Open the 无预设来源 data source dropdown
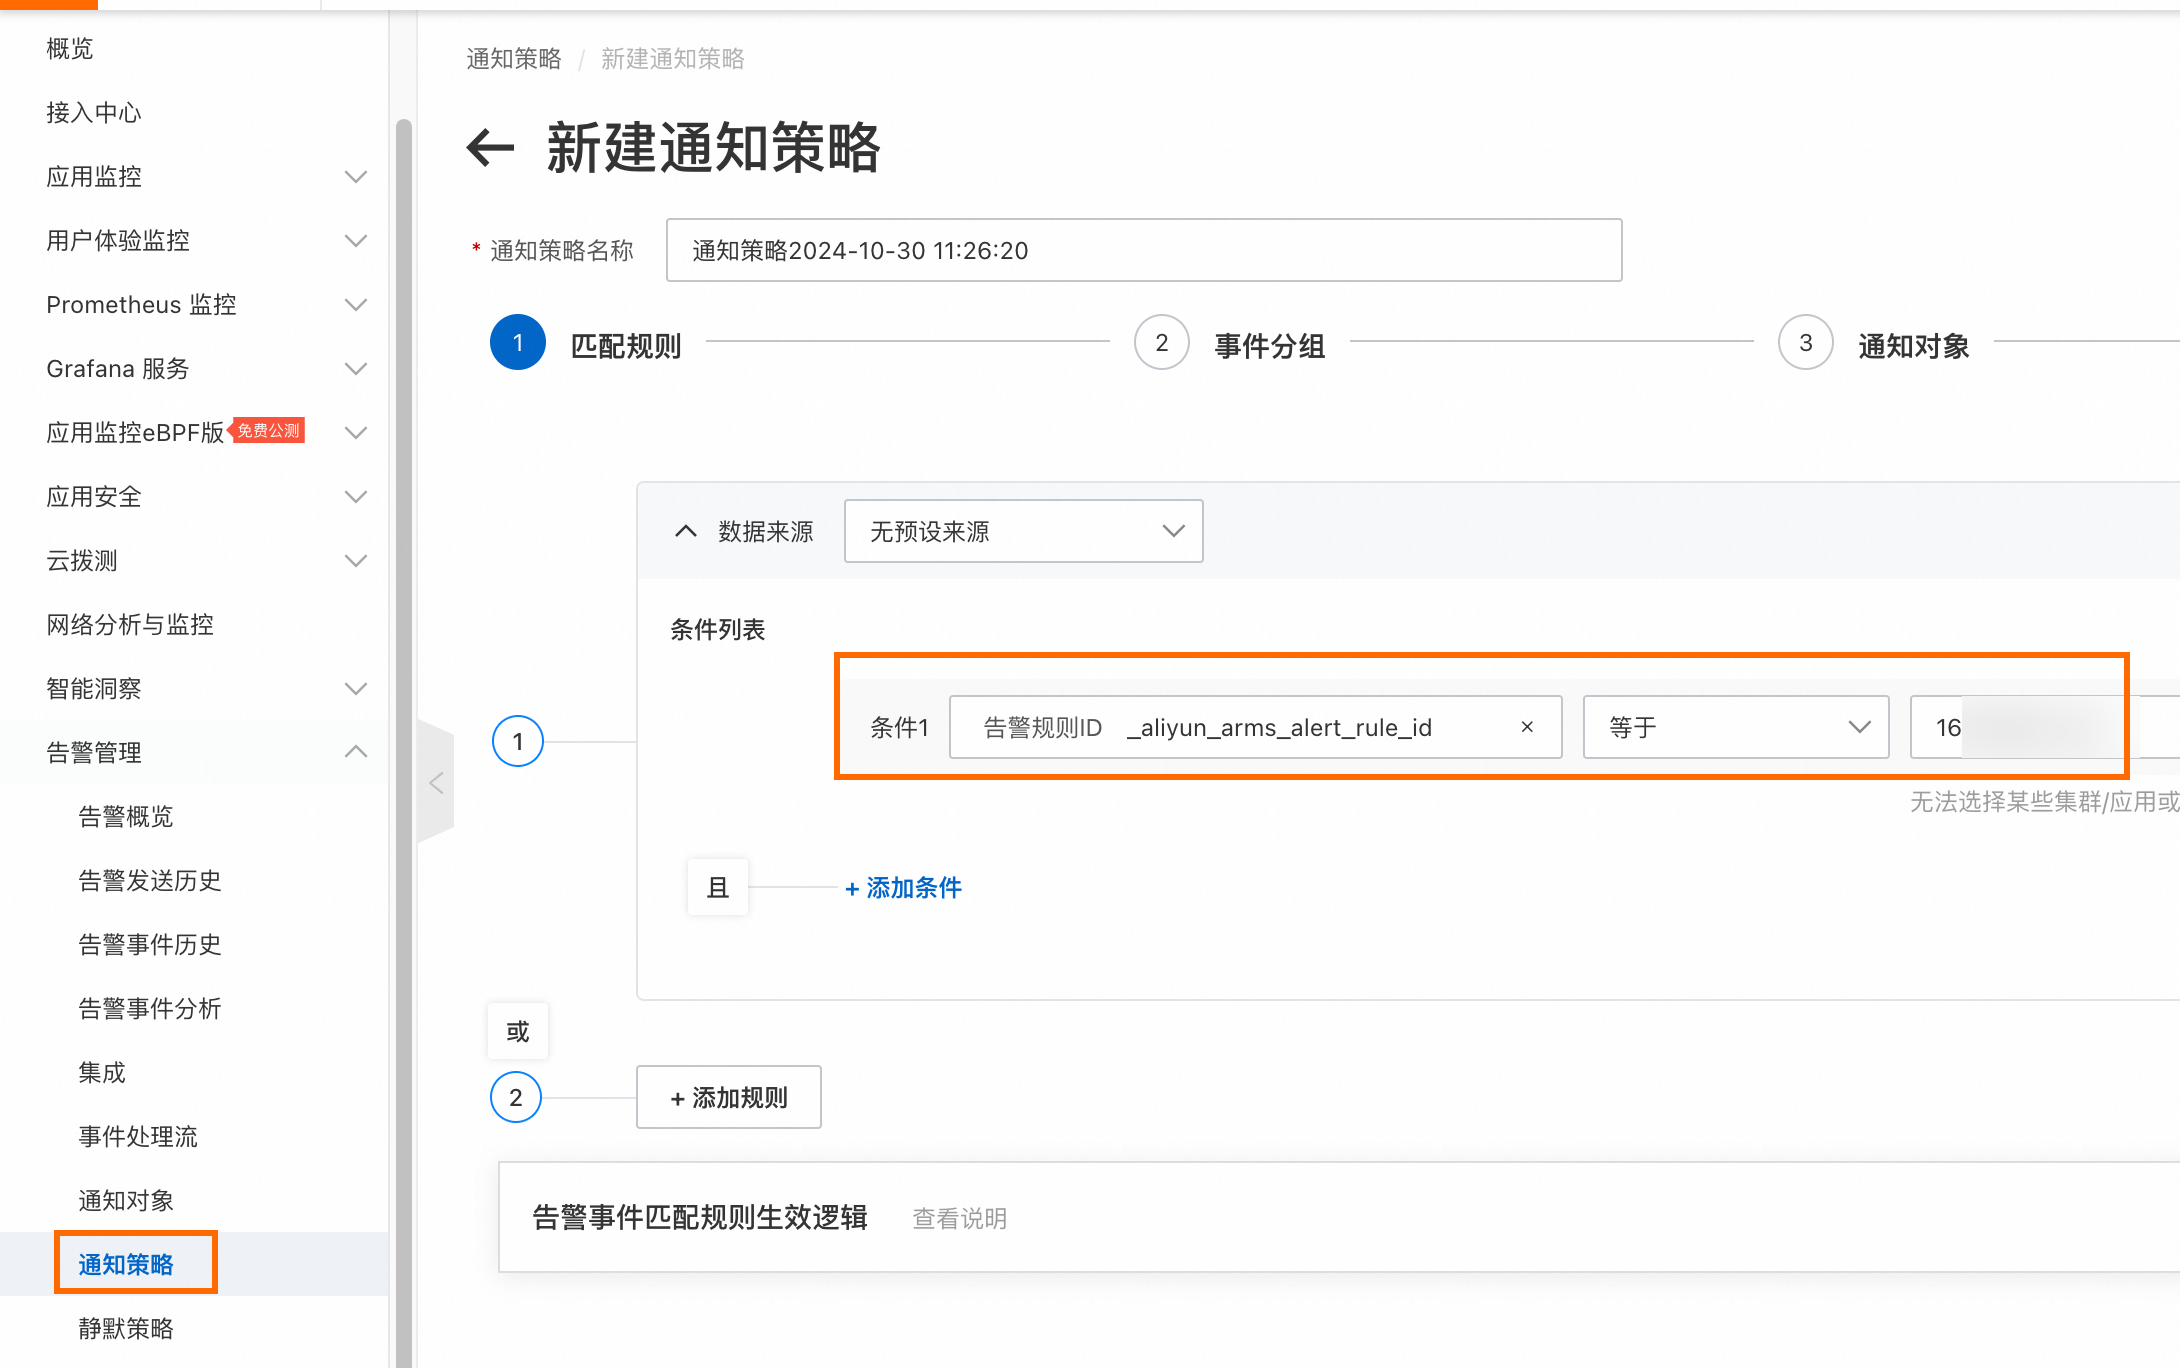 (x=1023, y=531)
